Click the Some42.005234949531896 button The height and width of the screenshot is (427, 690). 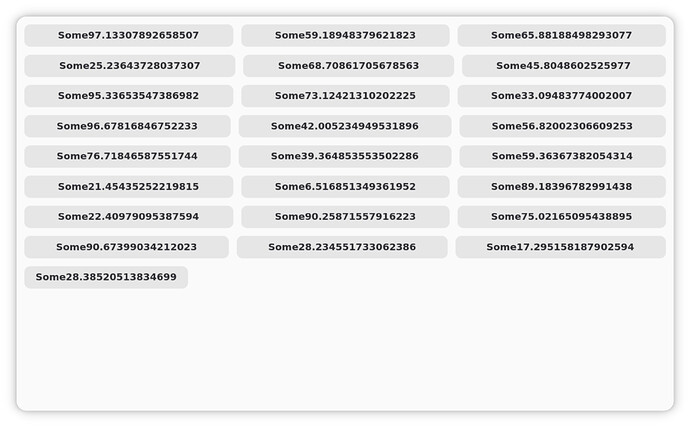coord(344,127)
